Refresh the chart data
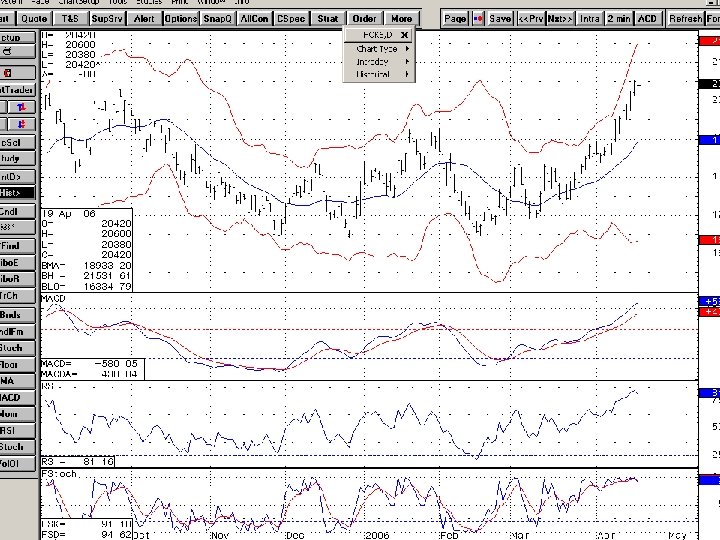This screenshot has height=540, width=720. 686,19
